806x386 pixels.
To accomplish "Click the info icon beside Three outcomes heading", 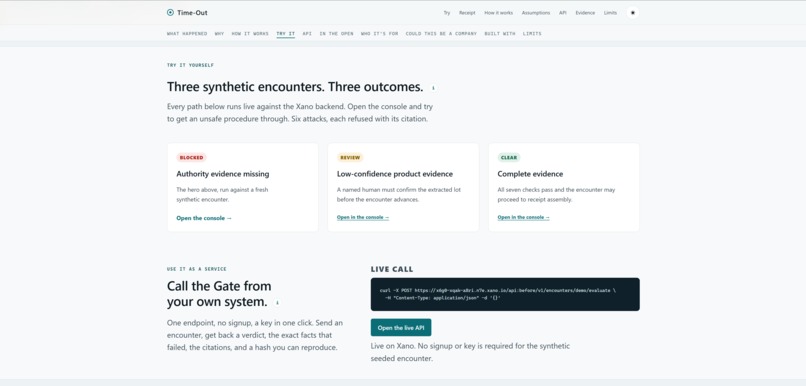I will (x=433, y=88).
